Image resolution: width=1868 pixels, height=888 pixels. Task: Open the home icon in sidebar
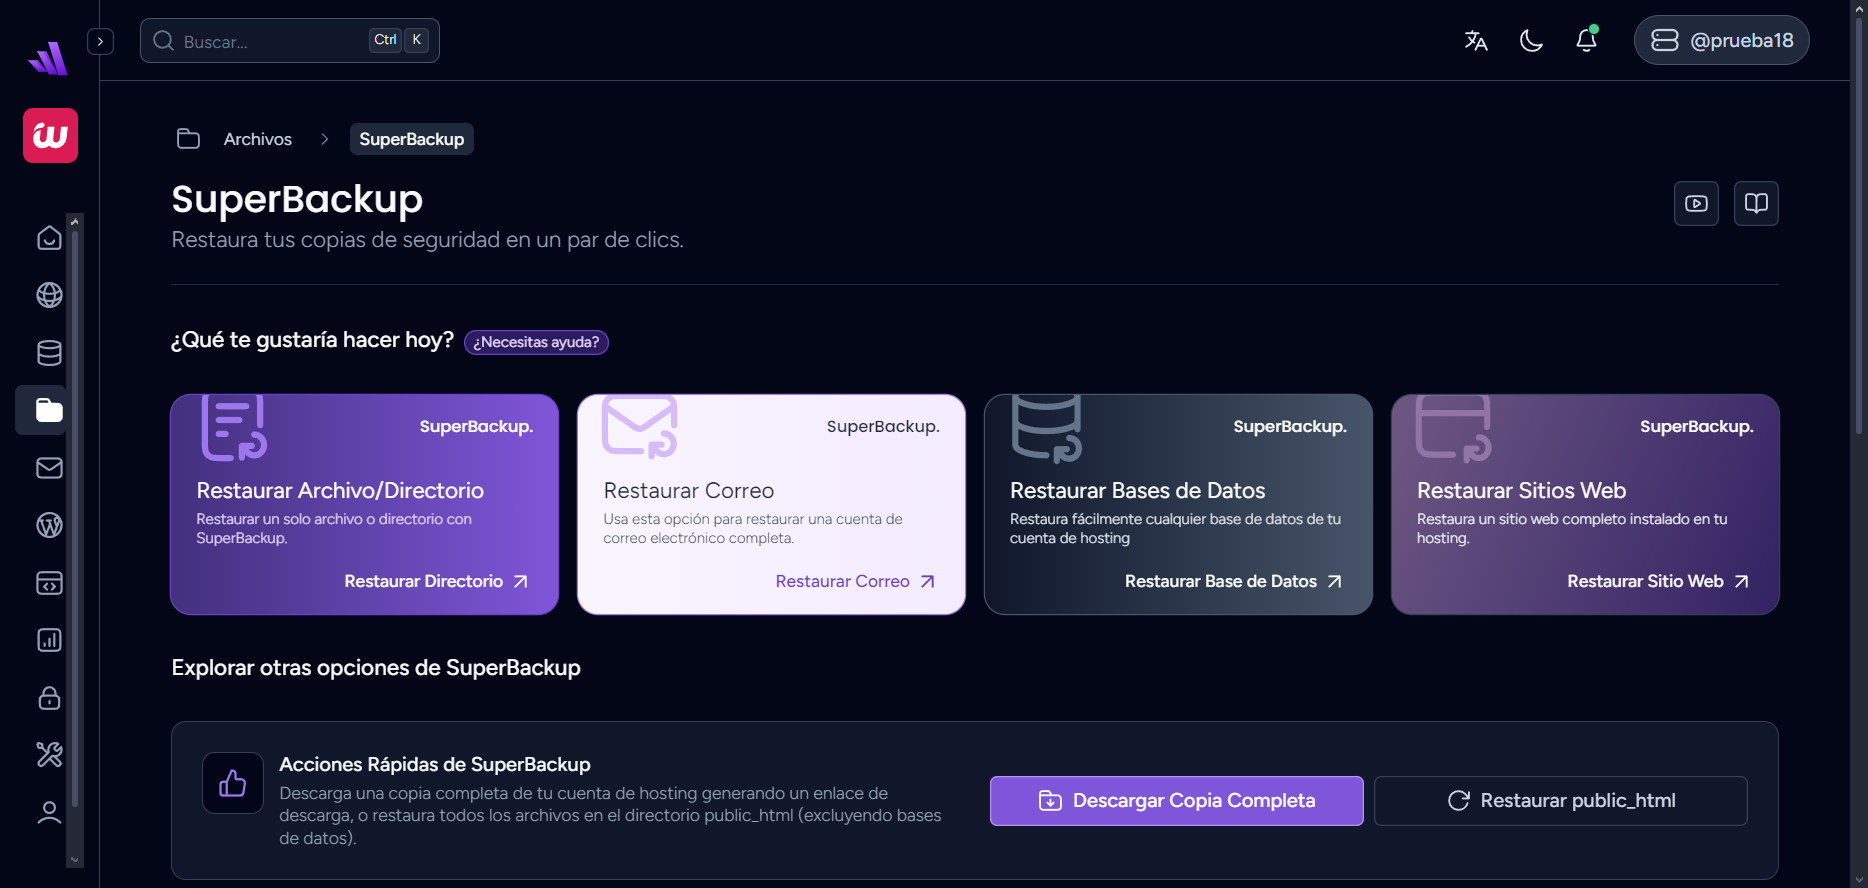(49, 238)
